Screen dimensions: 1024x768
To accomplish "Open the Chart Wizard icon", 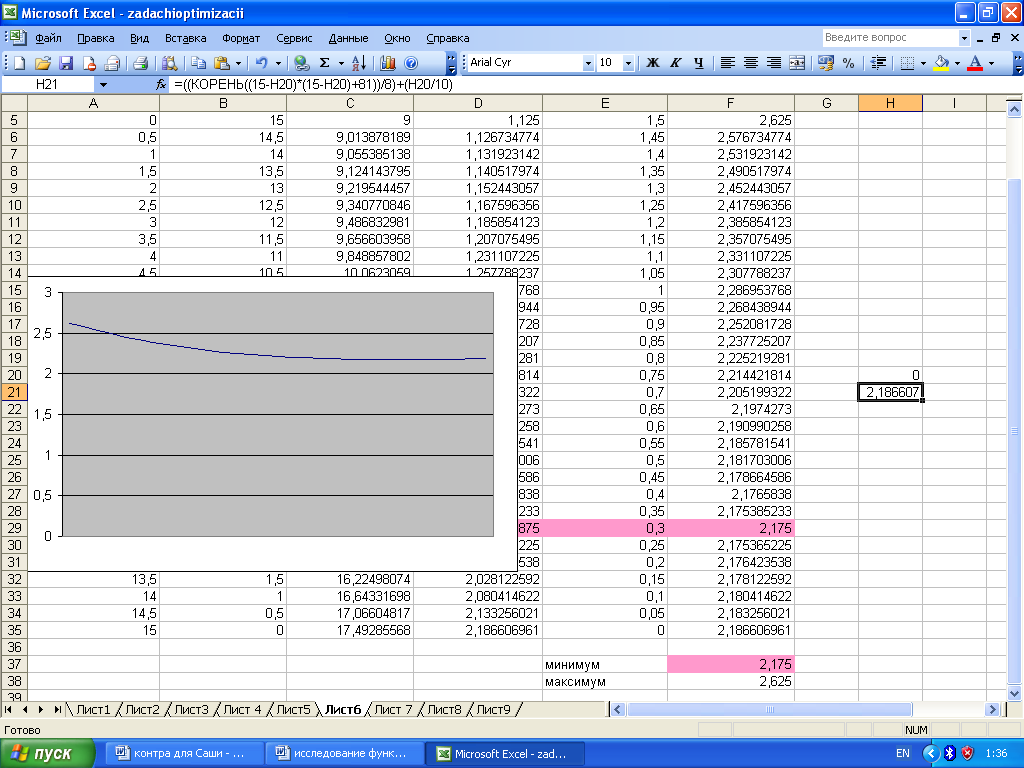I will pyautogui.click(x=387, y=62).
